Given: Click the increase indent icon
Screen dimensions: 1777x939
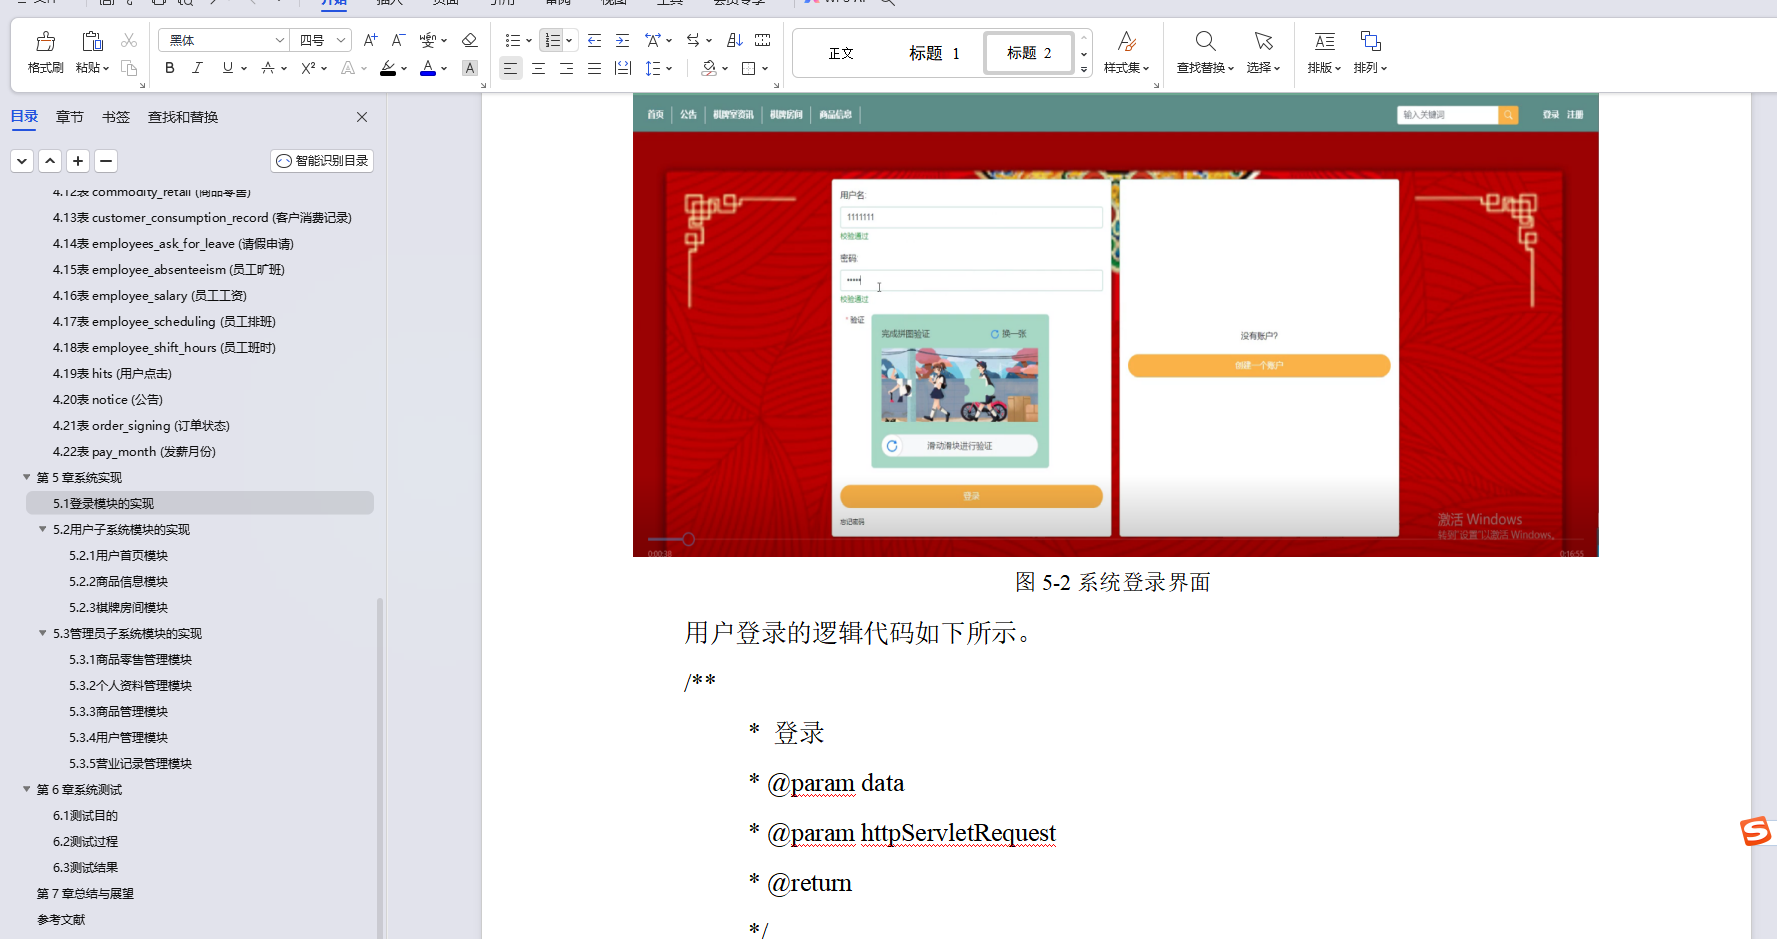Looking at the screenshot, I should tap(622, 40).
